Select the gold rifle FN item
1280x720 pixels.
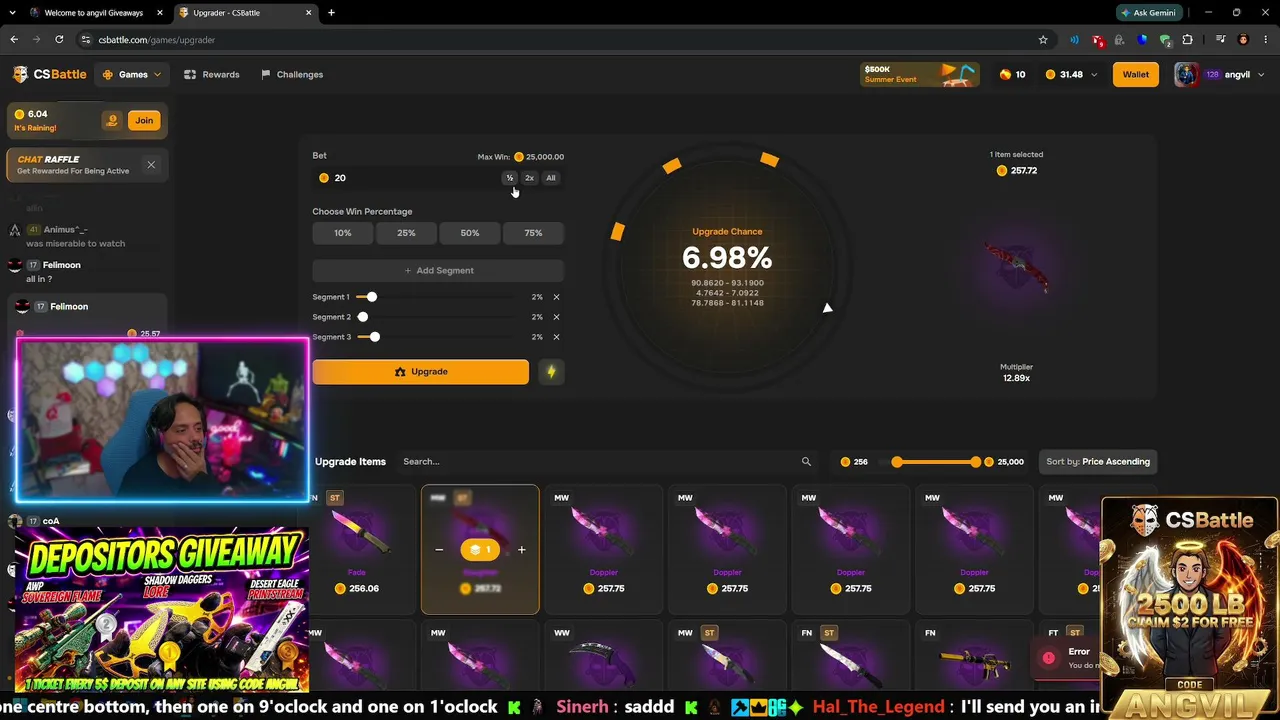tap(974, 658)
